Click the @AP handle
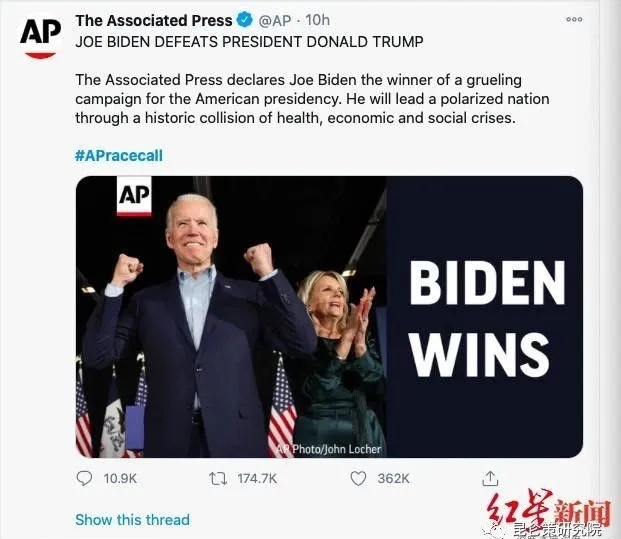 click(274, 20)
